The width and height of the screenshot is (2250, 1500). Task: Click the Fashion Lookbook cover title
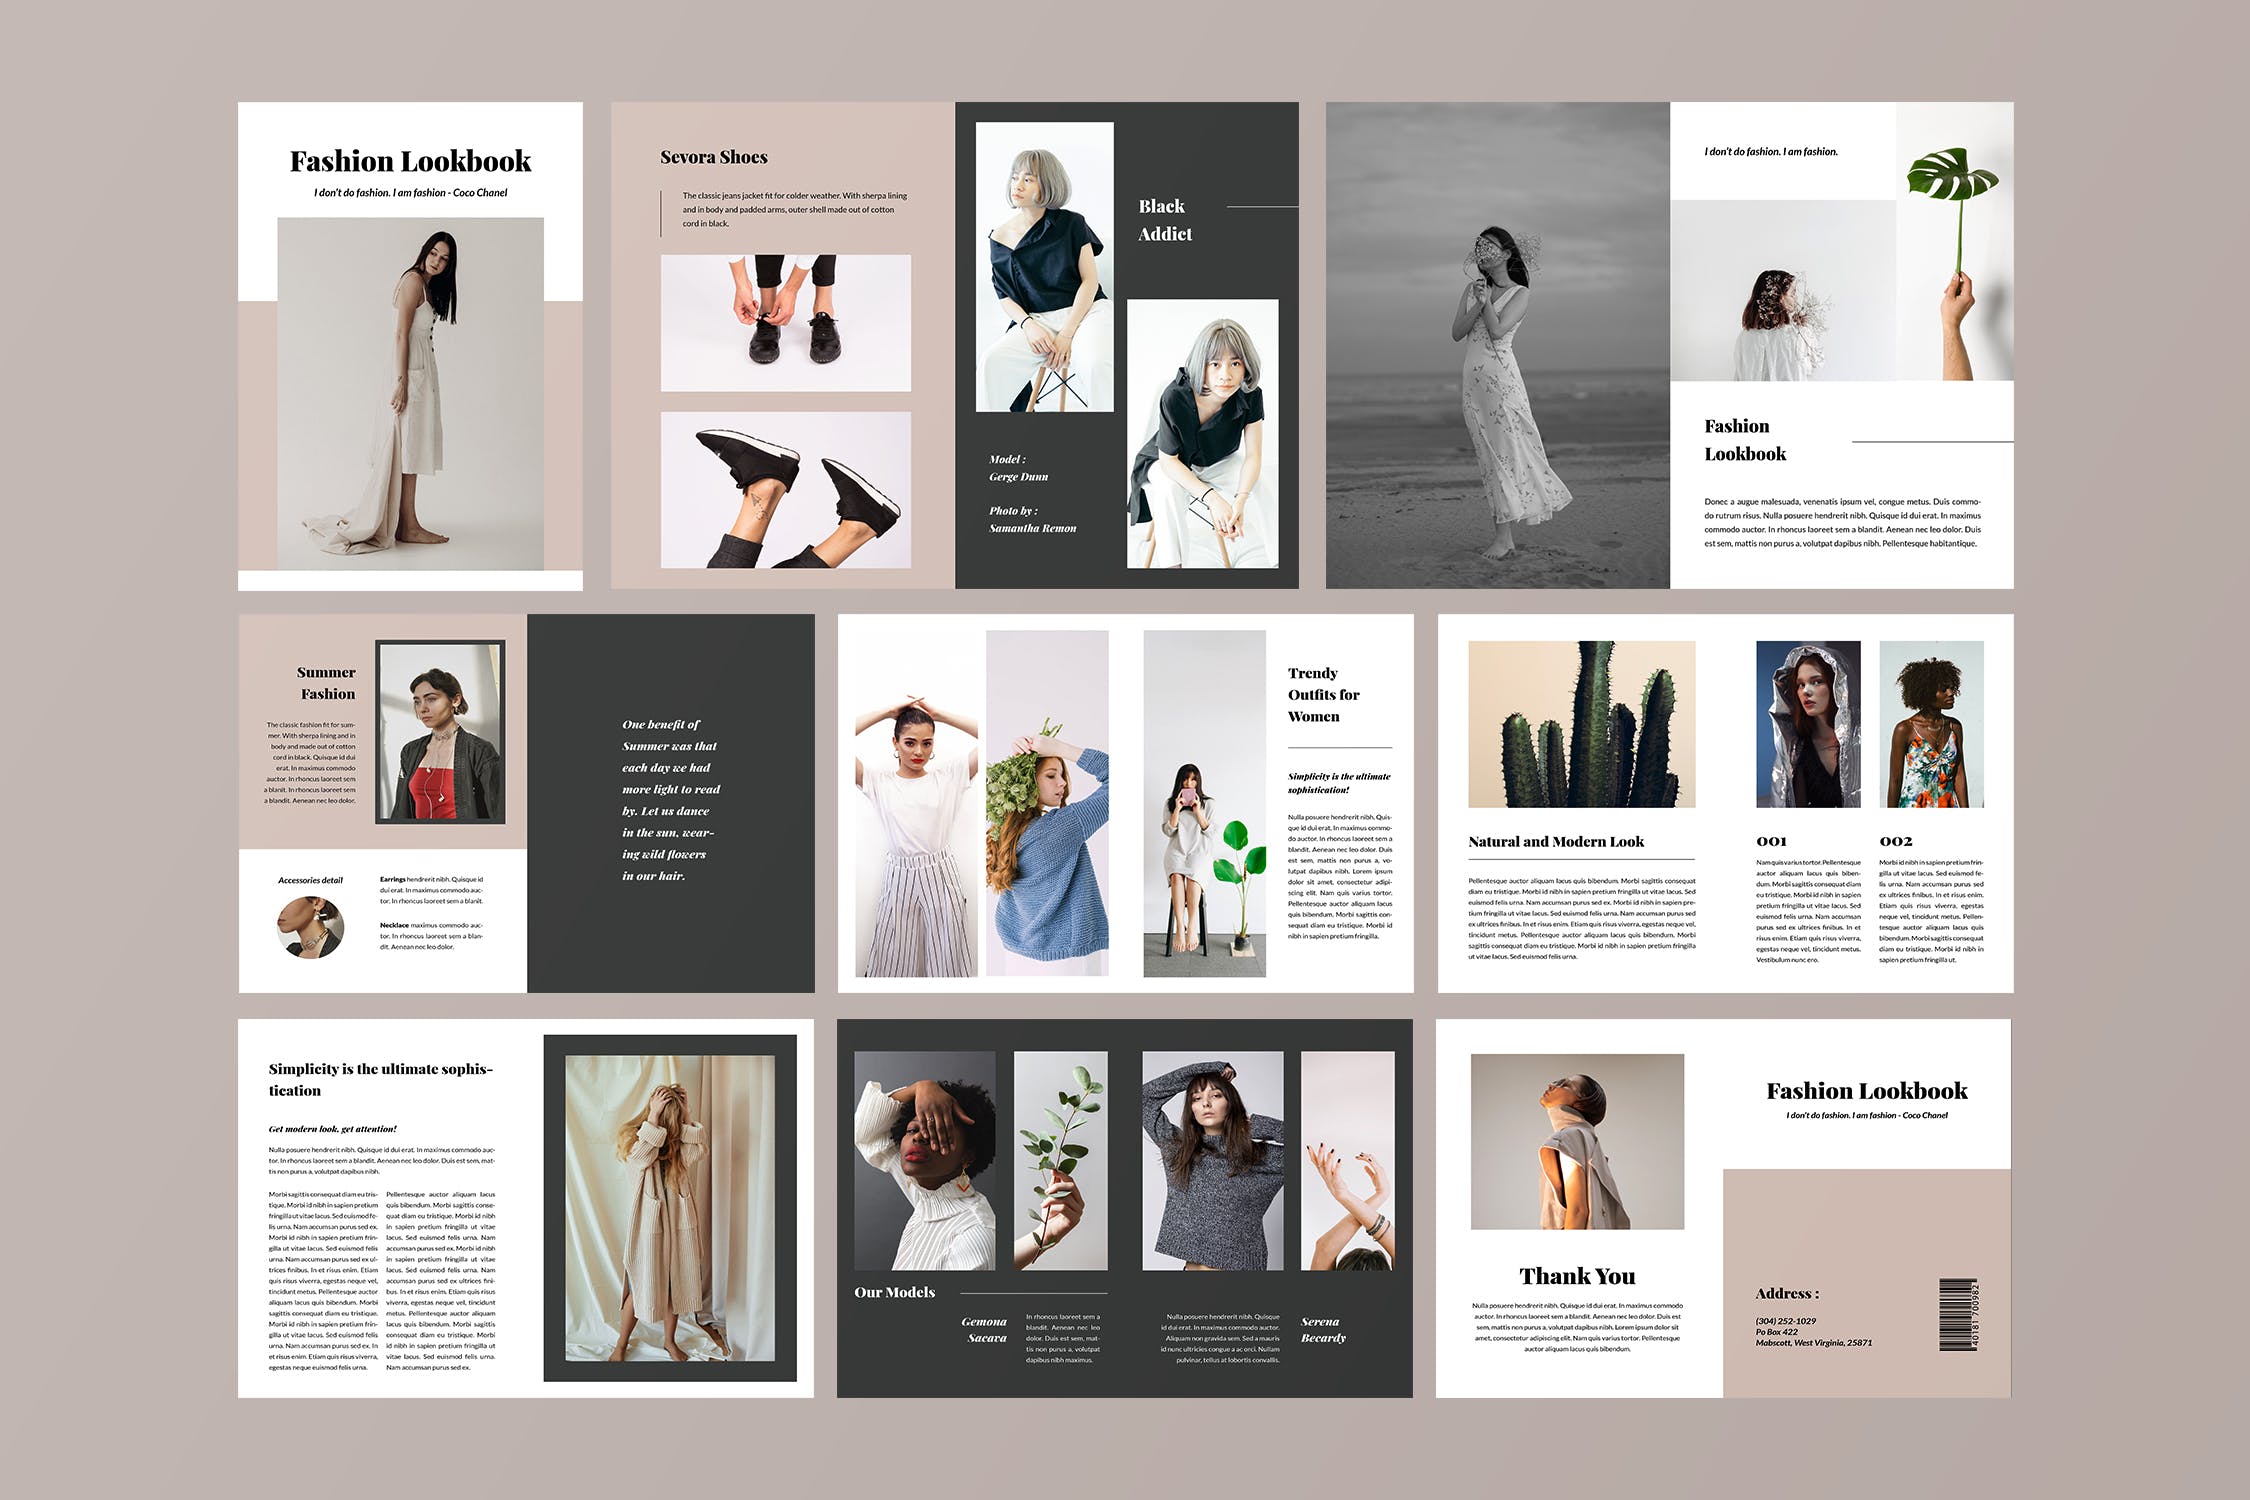(x=409, y=160)
